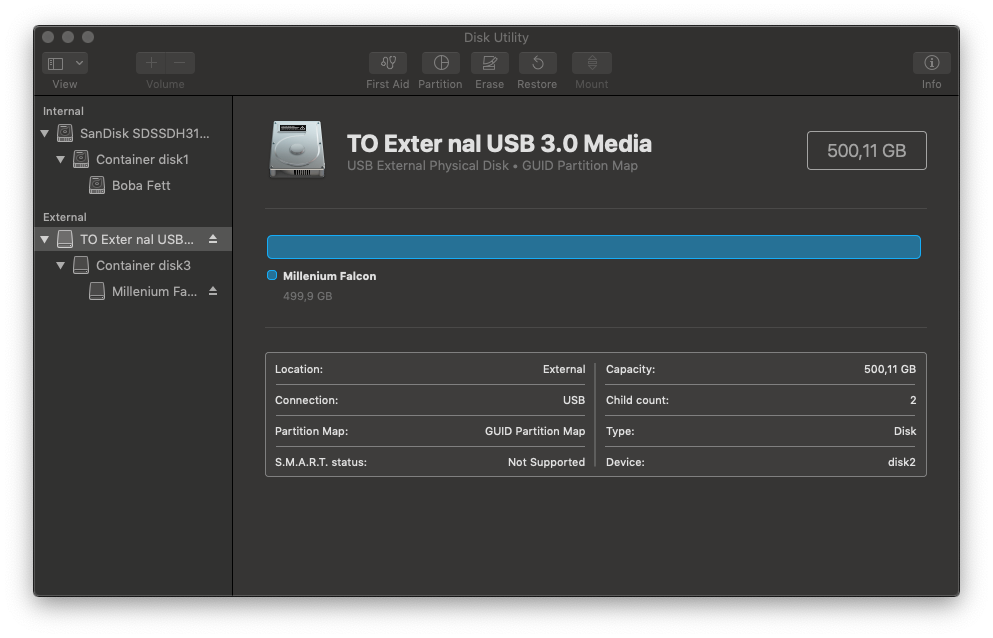993x638 pixels.
Task: Click the Container disk3 icon
Action: pyautogui.click(x=81, y=265)
